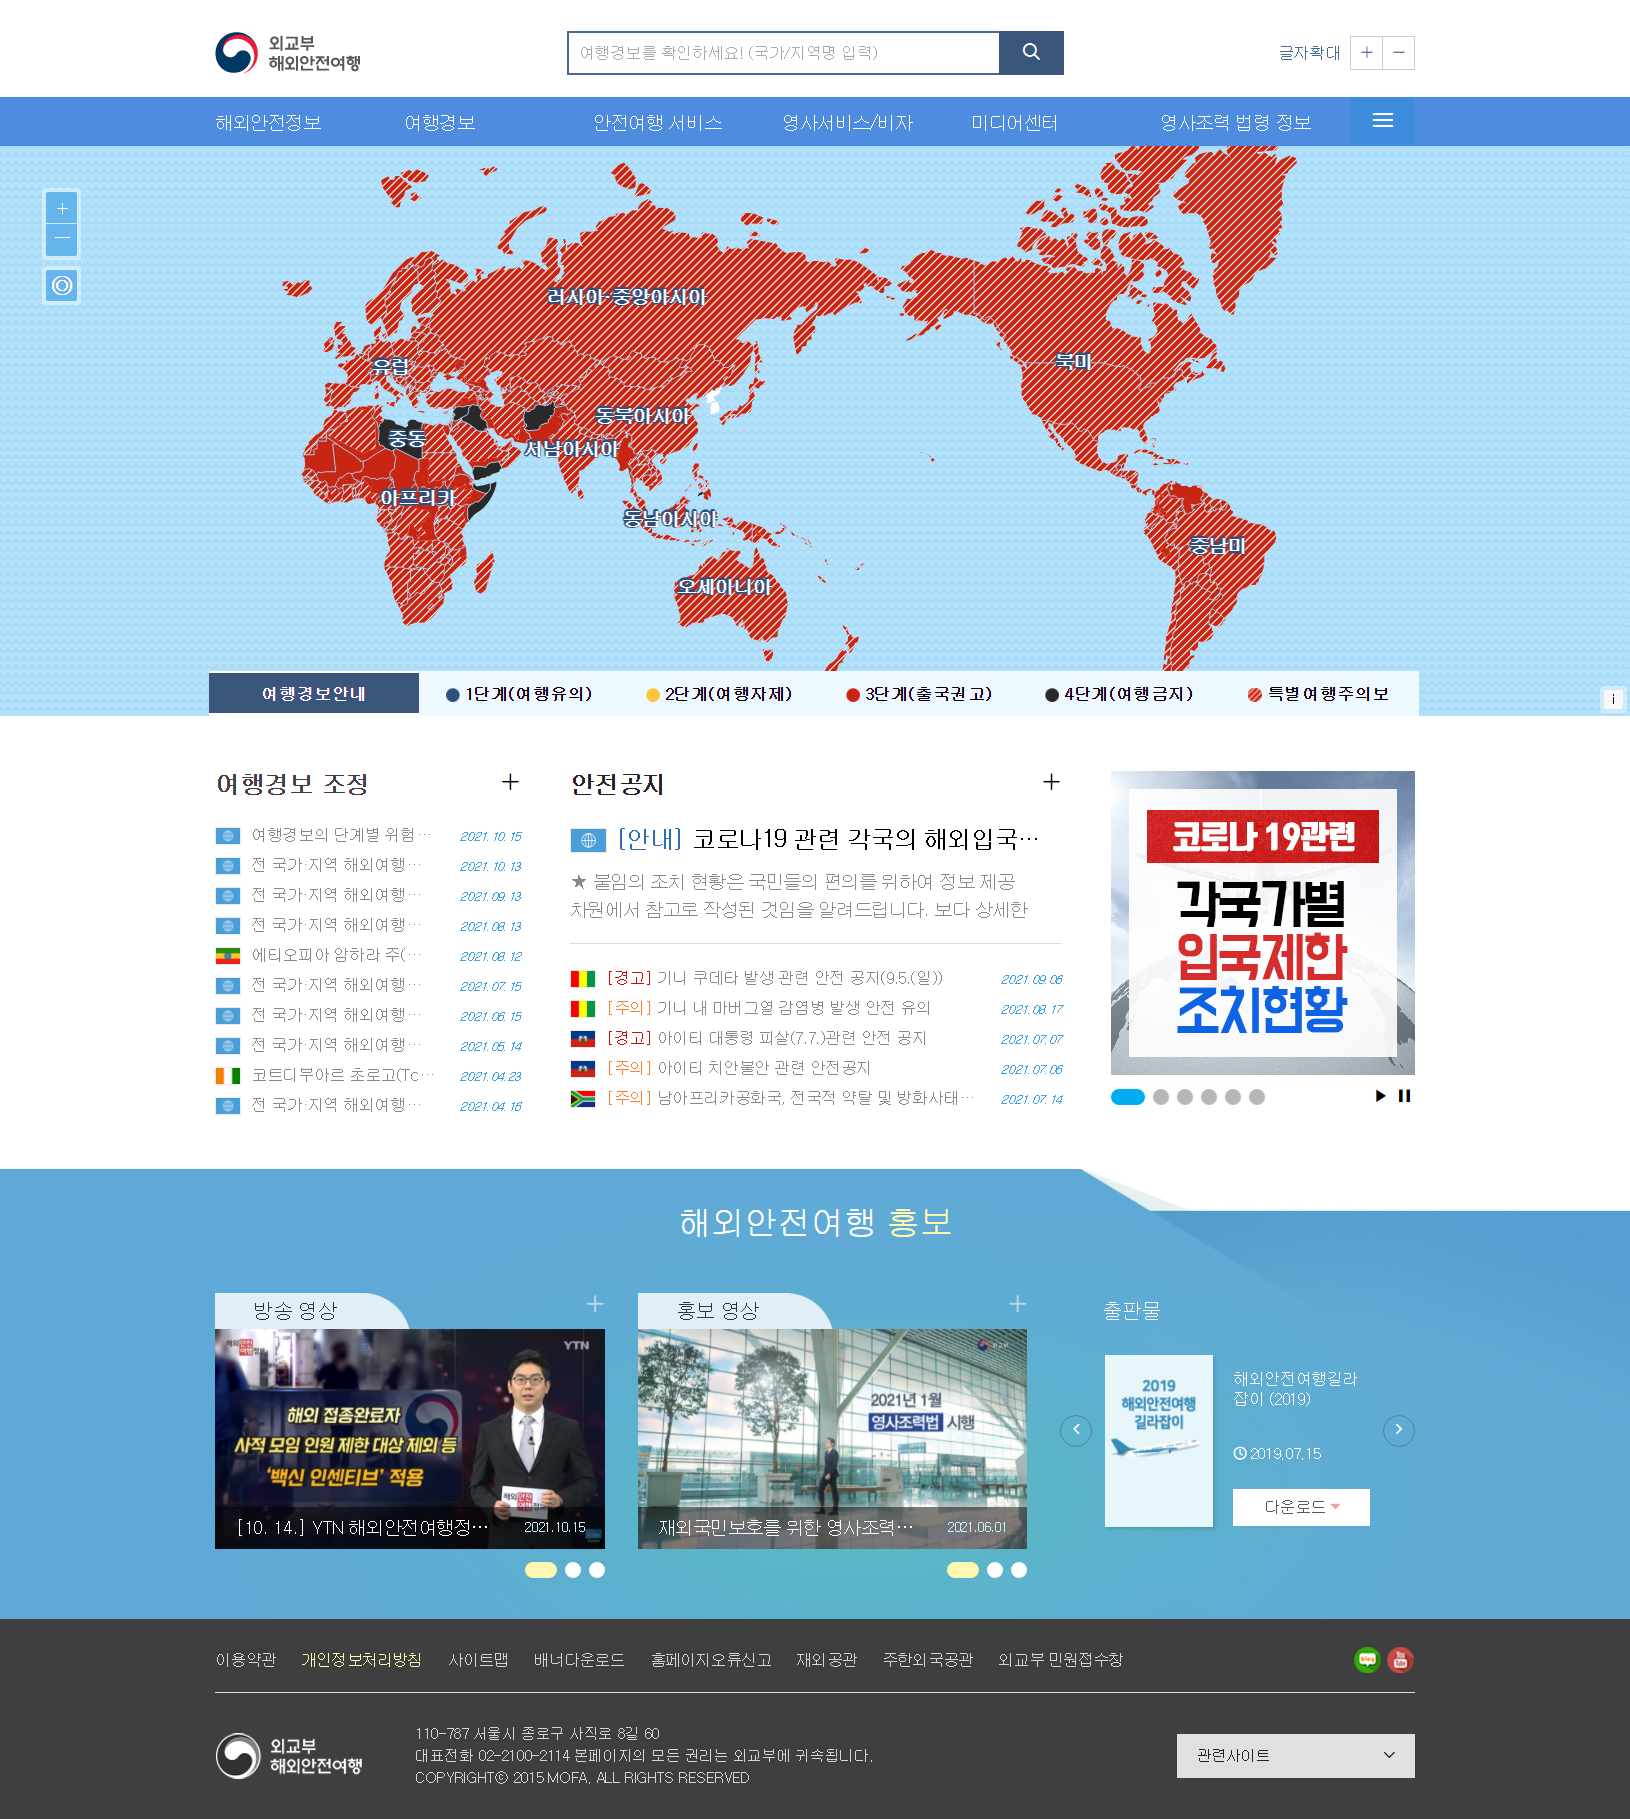Select the 여행경보안내 tab
Viewport: 1630px width, 1819px height.
point(314,693)
